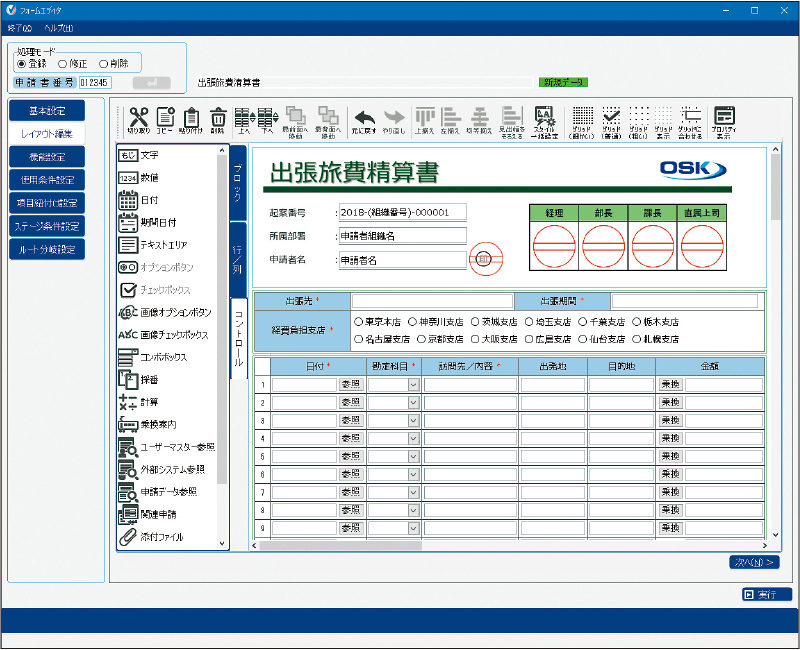Pick the 採番 numbering control

click(x=138, y=380)
